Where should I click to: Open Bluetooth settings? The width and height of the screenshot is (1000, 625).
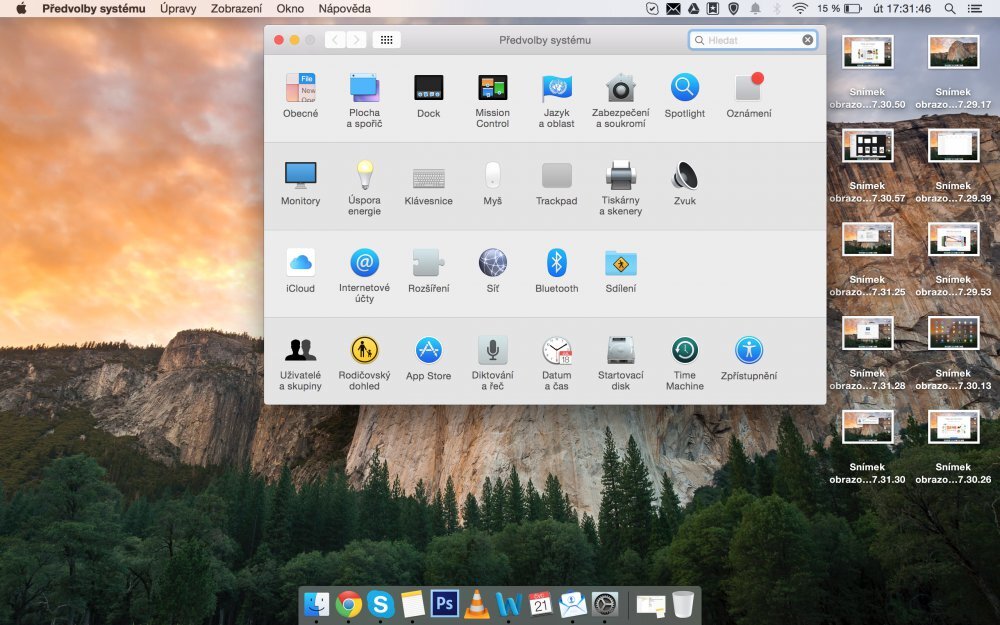point(556,262)
